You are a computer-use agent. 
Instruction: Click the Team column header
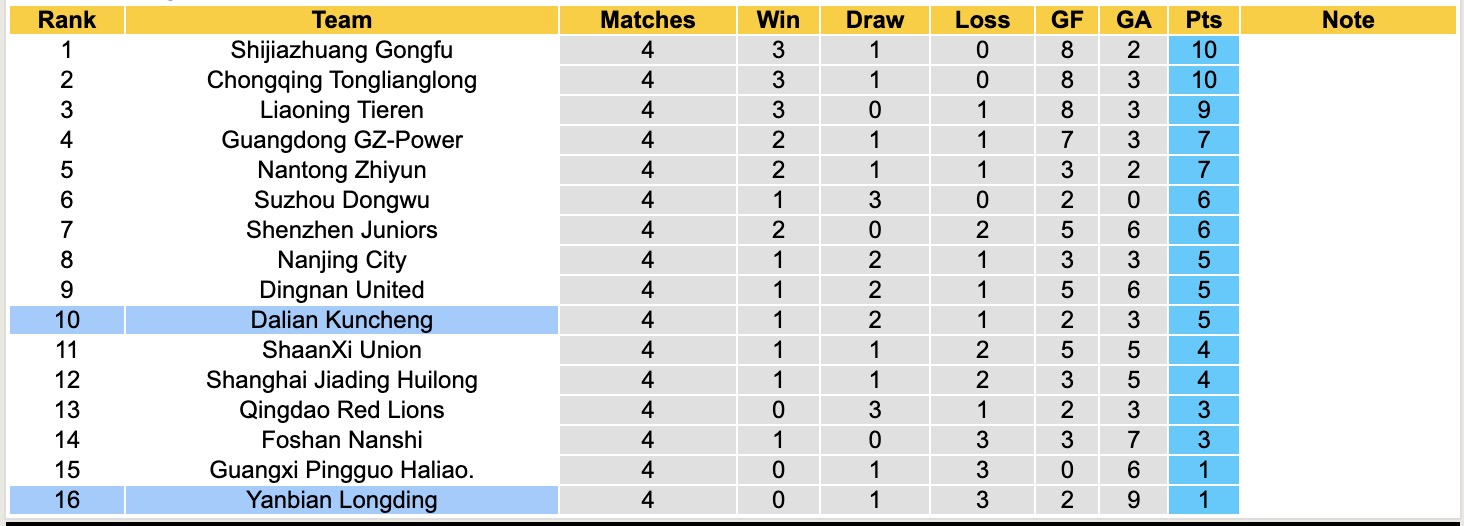tap(342, 20)
